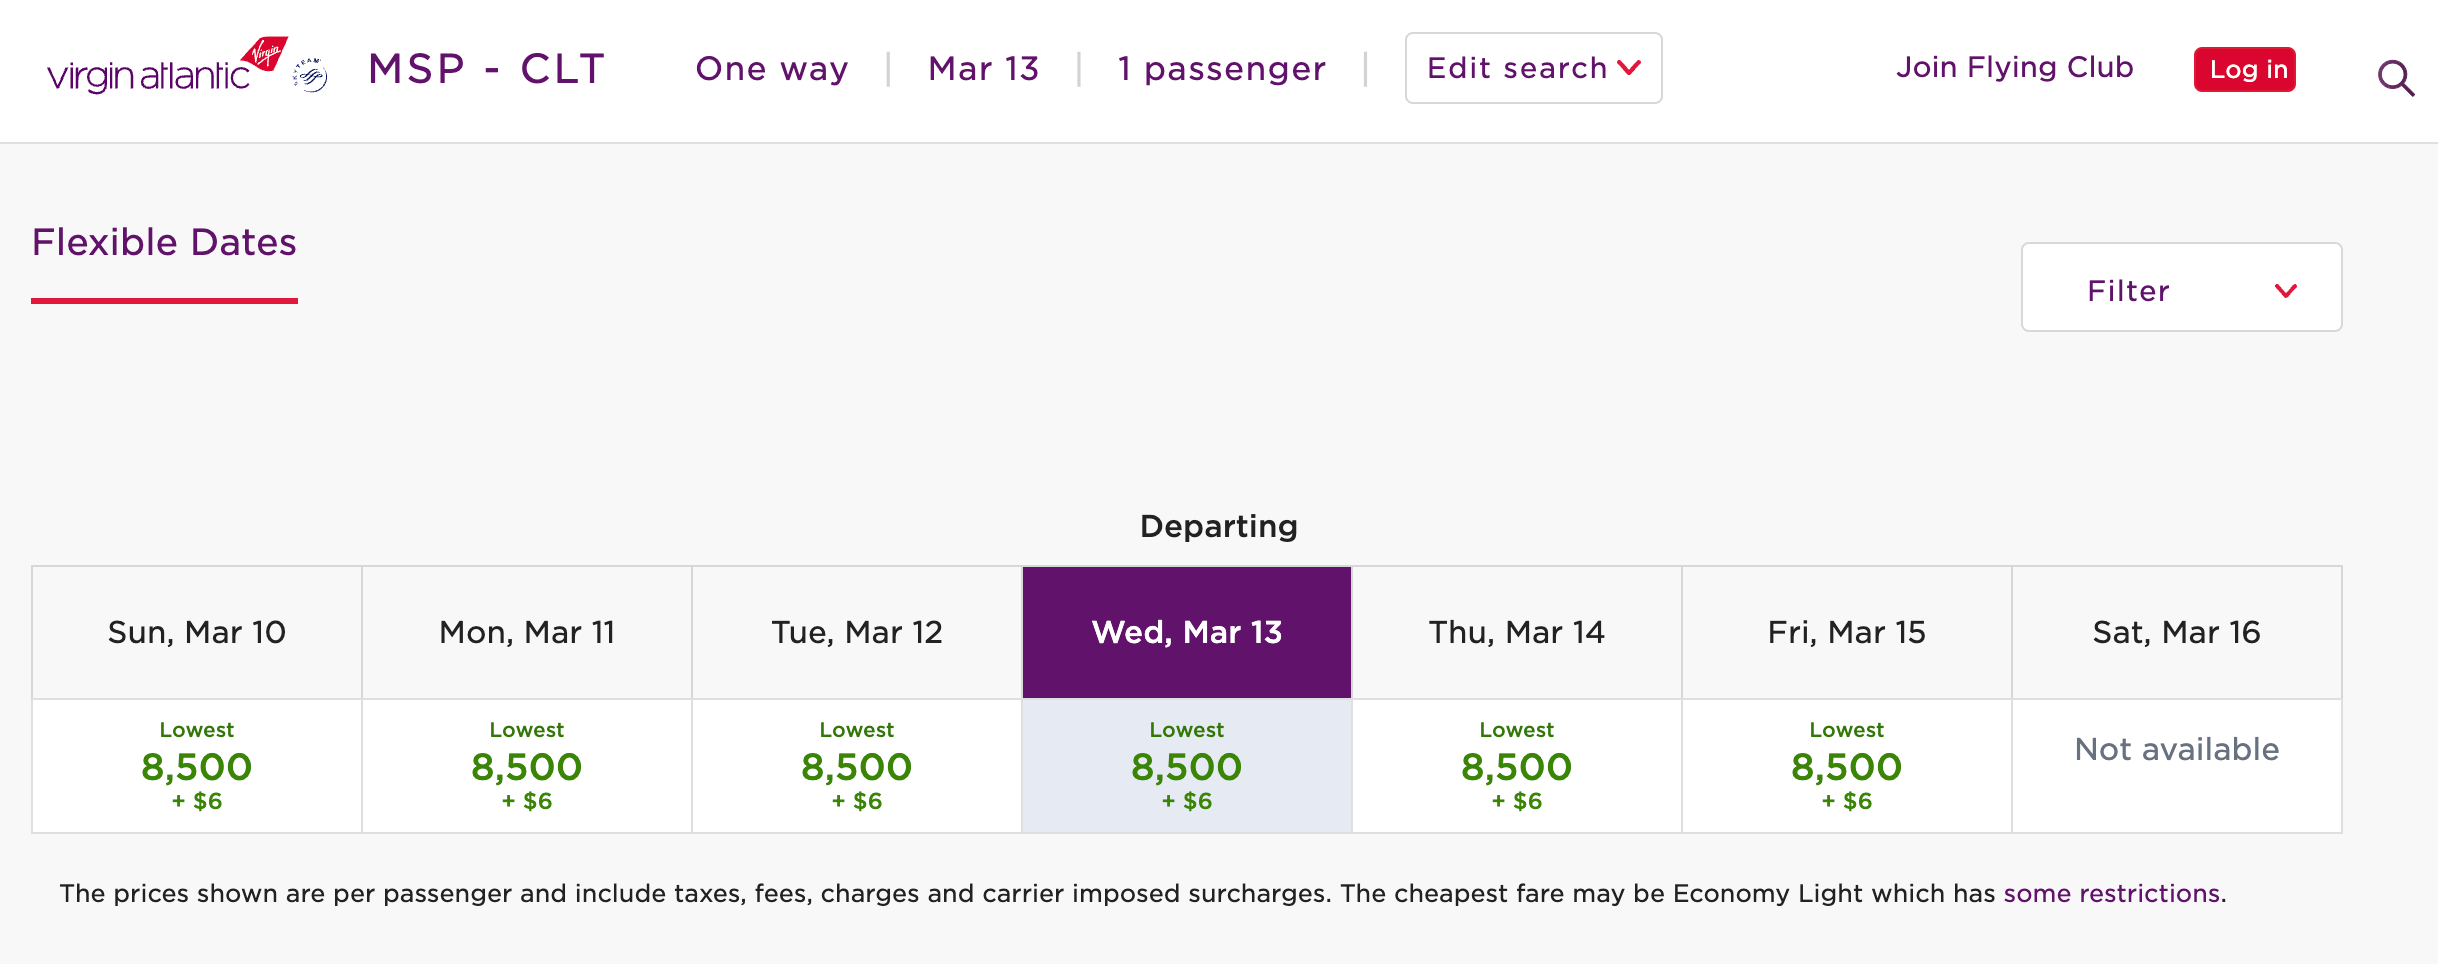This screenshot has height=964, width=2438.
Task: Select the lowest fare for Sun, Mar 10
Action: pyautogui.click(x=196, y=765)
